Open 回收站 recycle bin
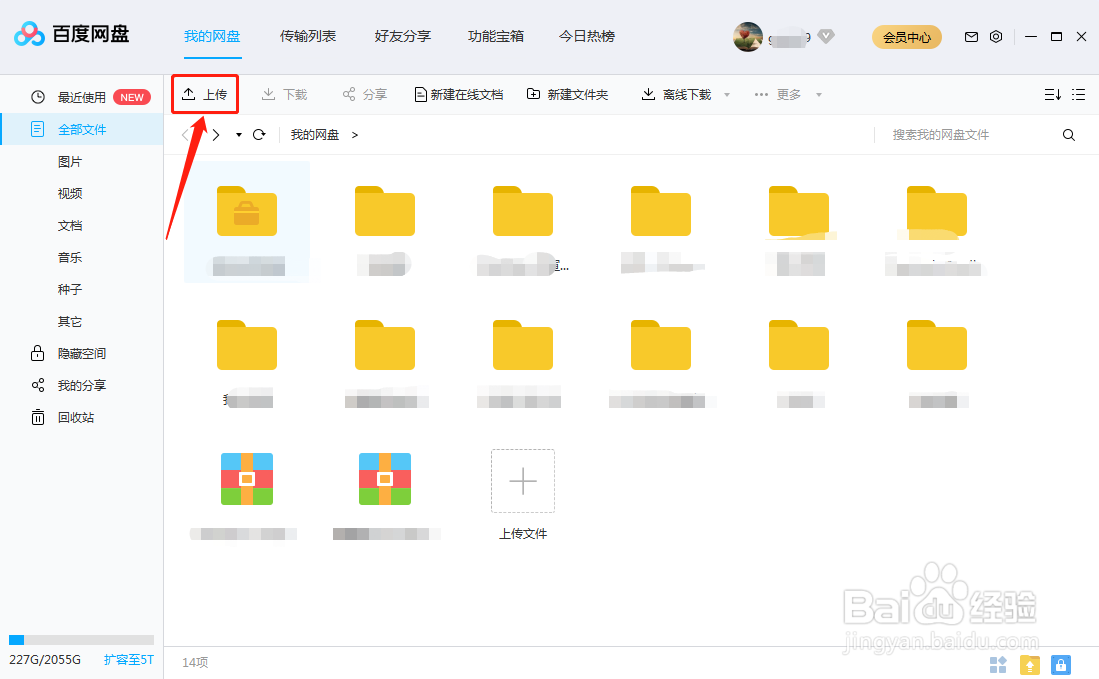 (x=76, y=418)
